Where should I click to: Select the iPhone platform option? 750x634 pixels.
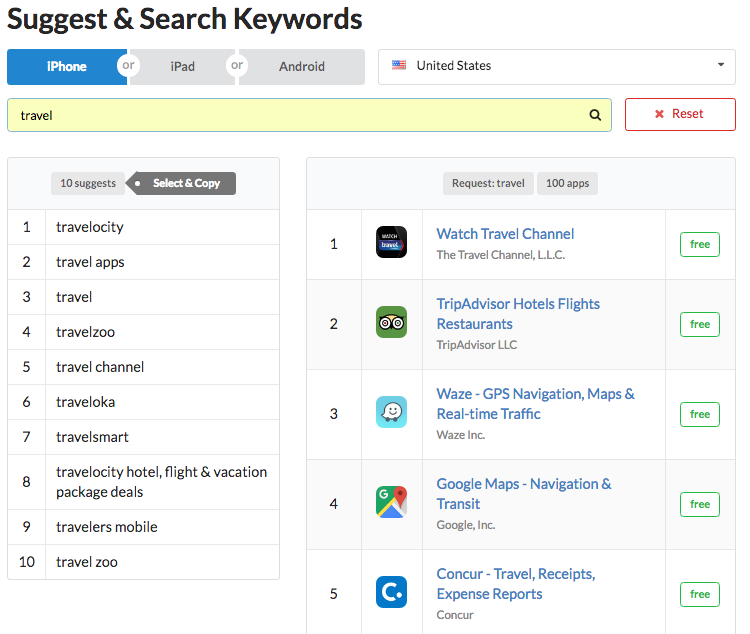[66, 67]
